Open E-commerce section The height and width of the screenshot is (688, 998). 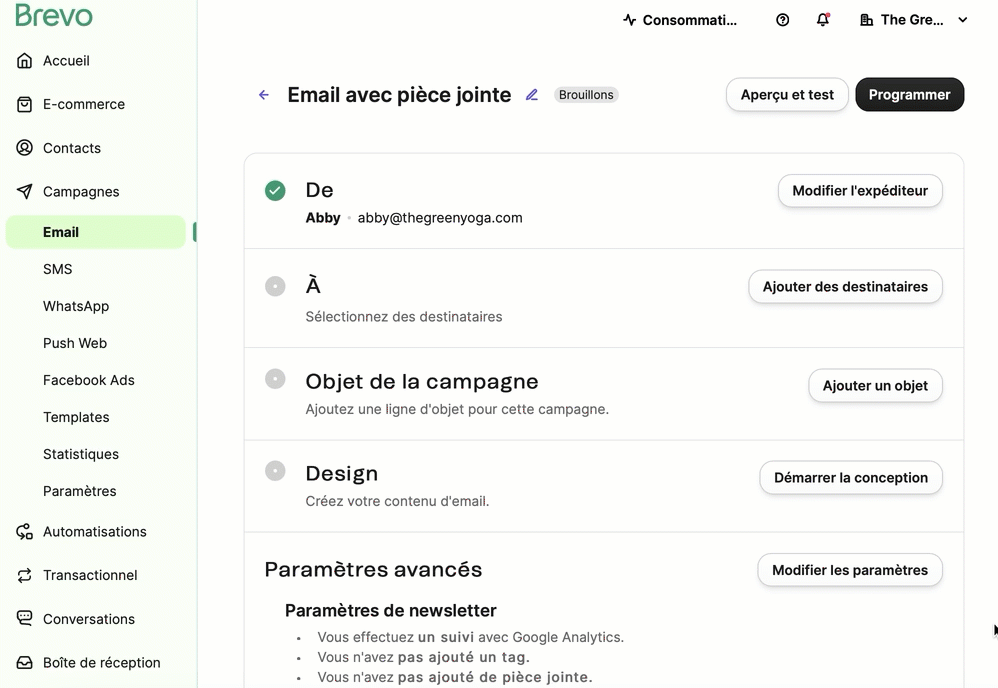[x=84, y=104]
